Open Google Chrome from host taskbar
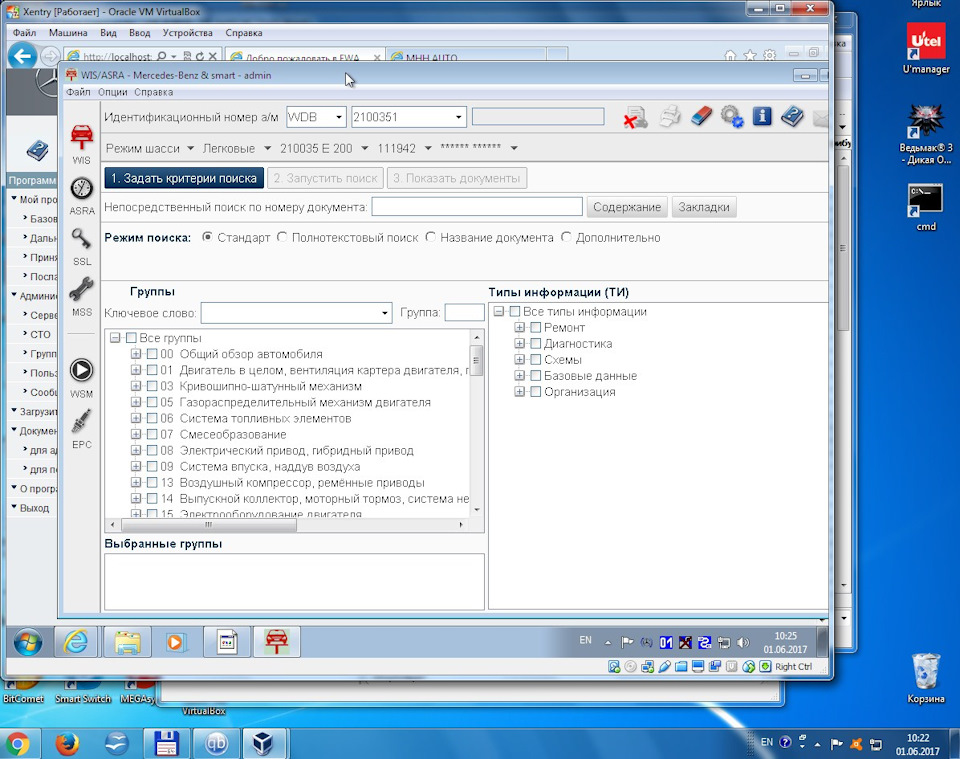 [17, 744]
